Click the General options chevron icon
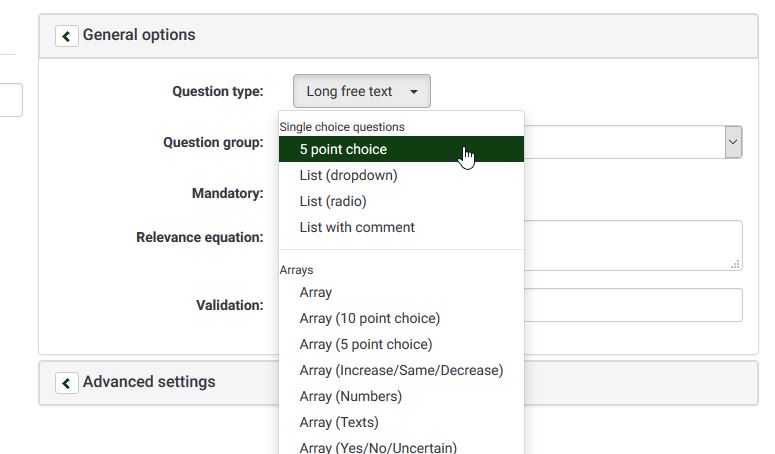 point(66,36)
